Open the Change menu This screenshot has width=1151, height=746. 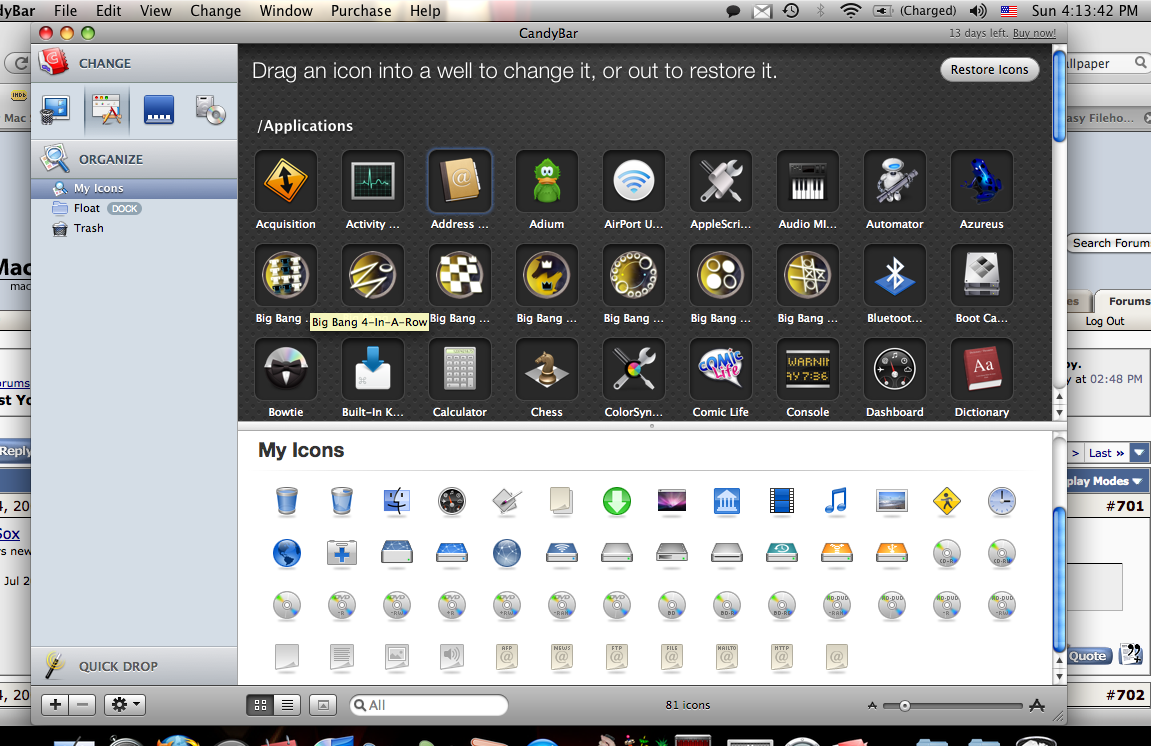pyautogui.click(x=216, y=11)
